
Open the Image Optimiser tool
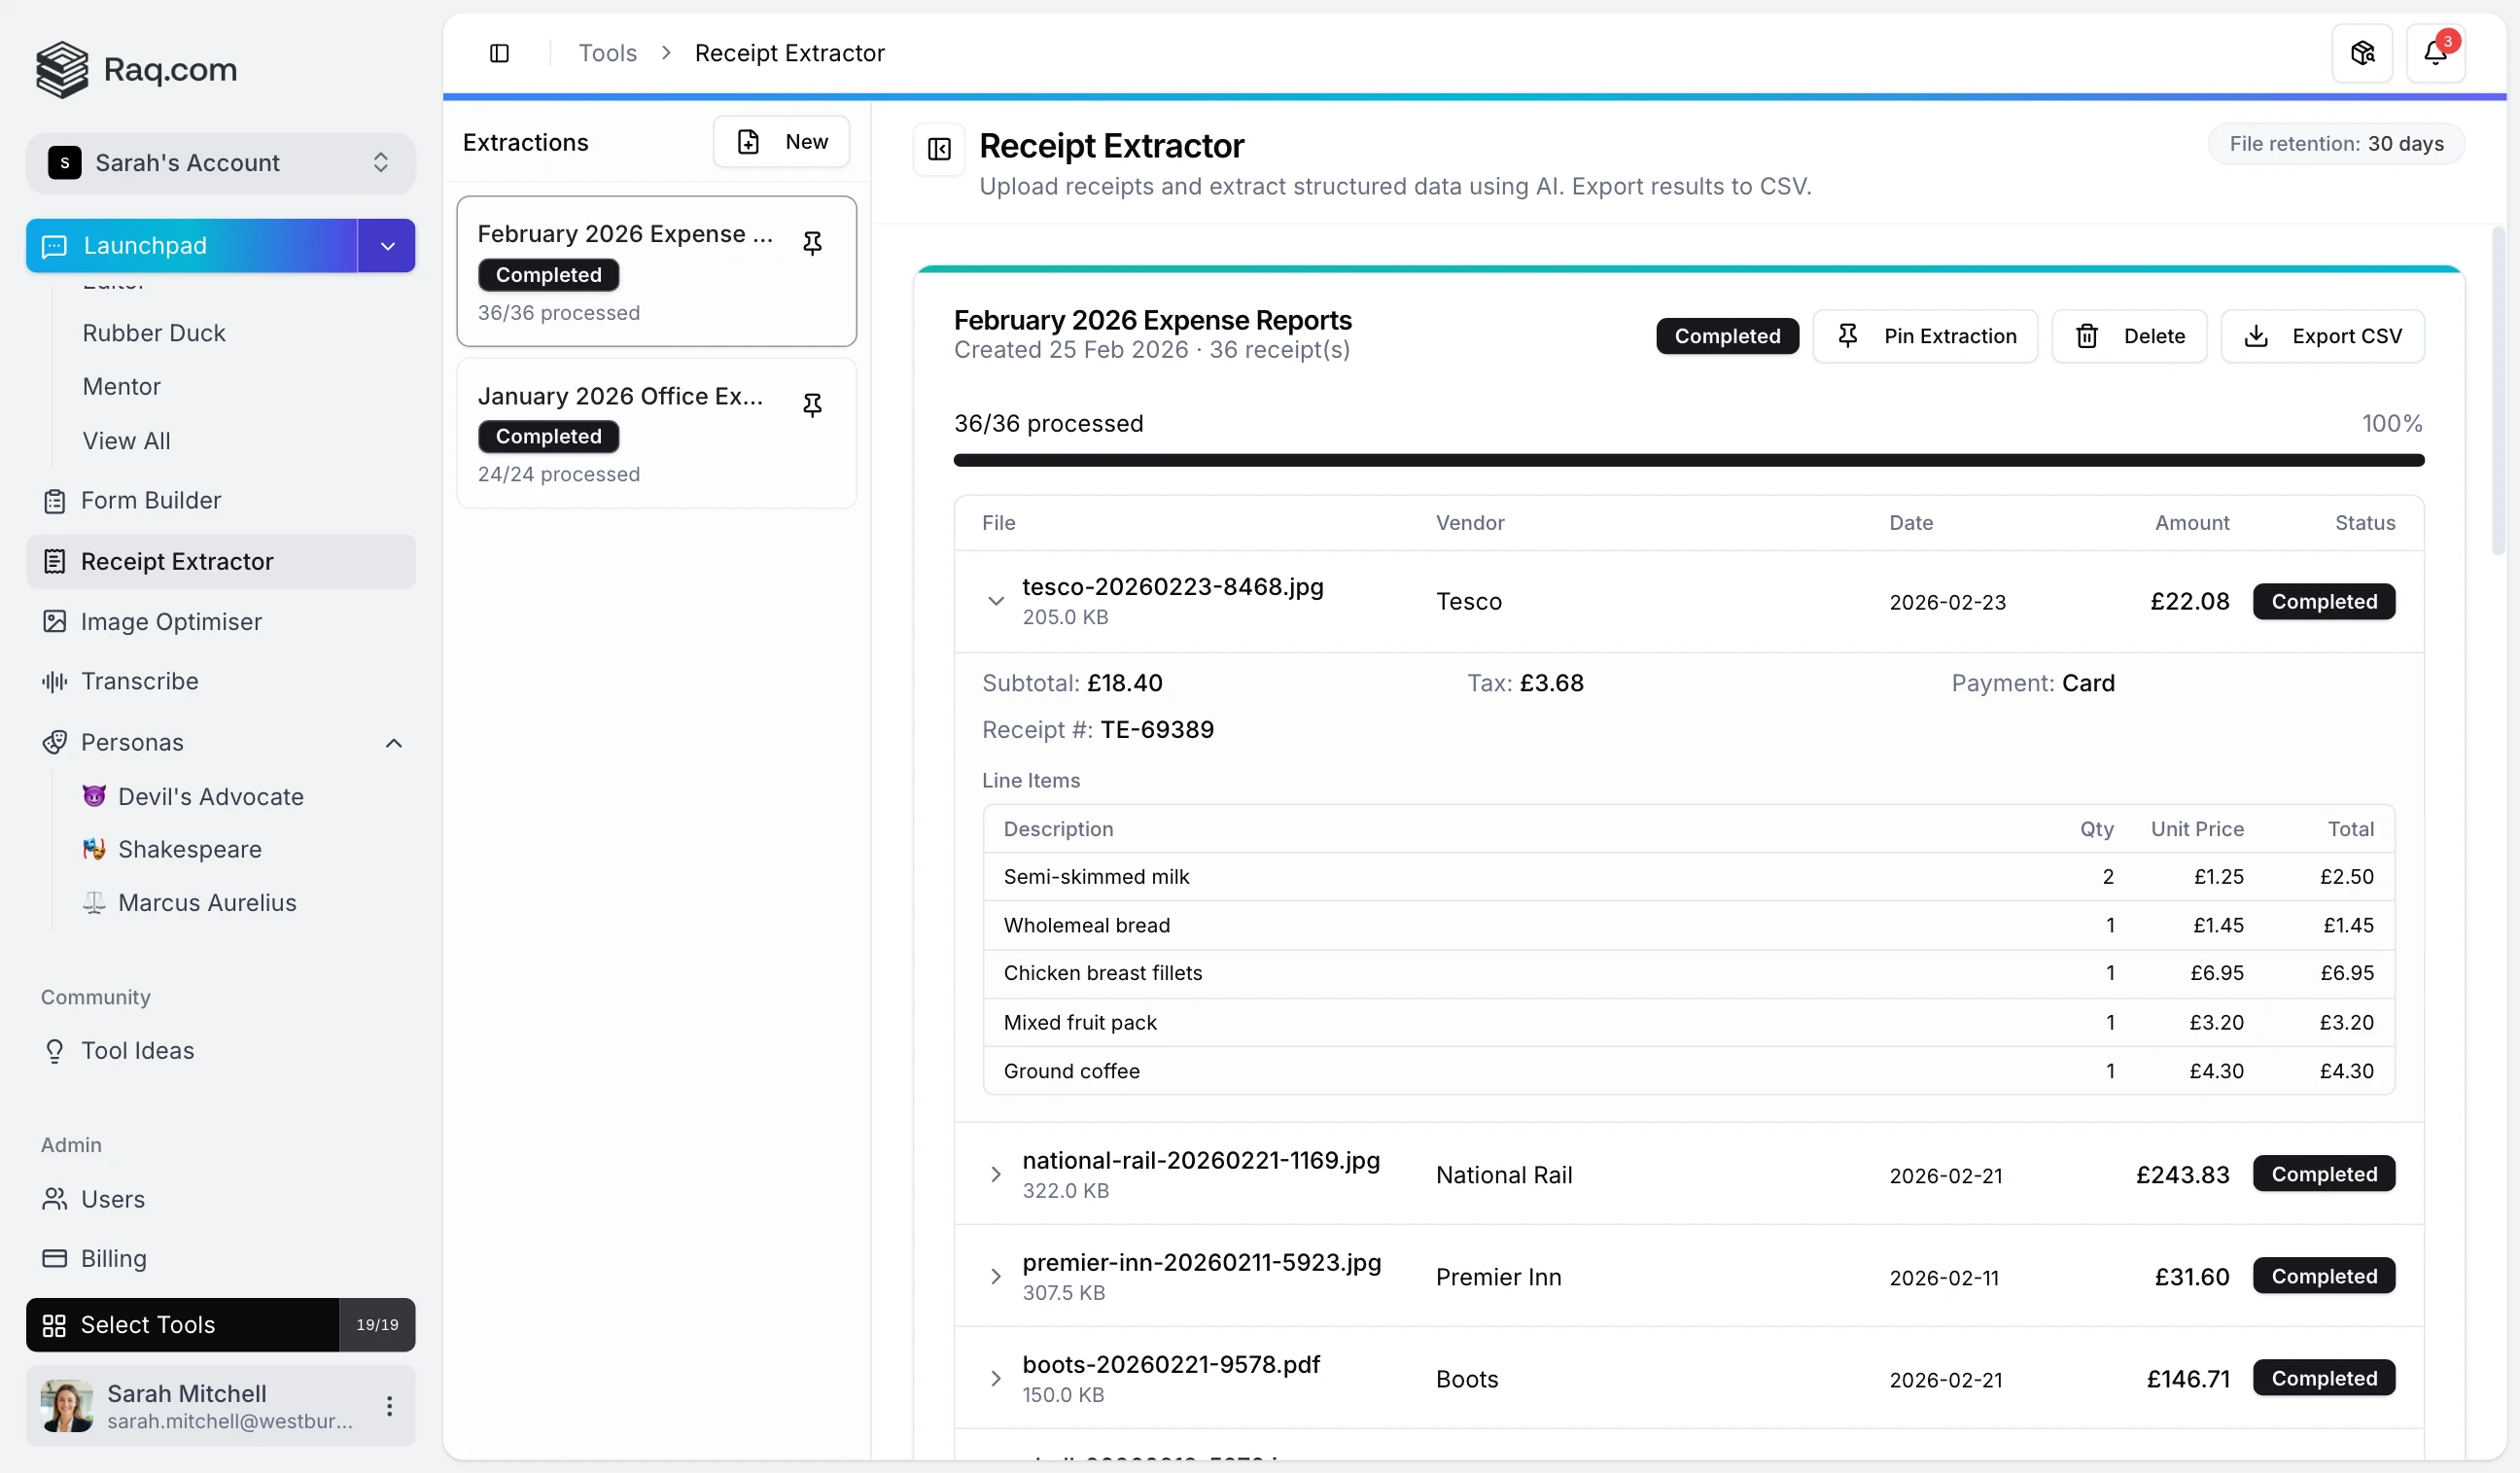tap(170, 621)
